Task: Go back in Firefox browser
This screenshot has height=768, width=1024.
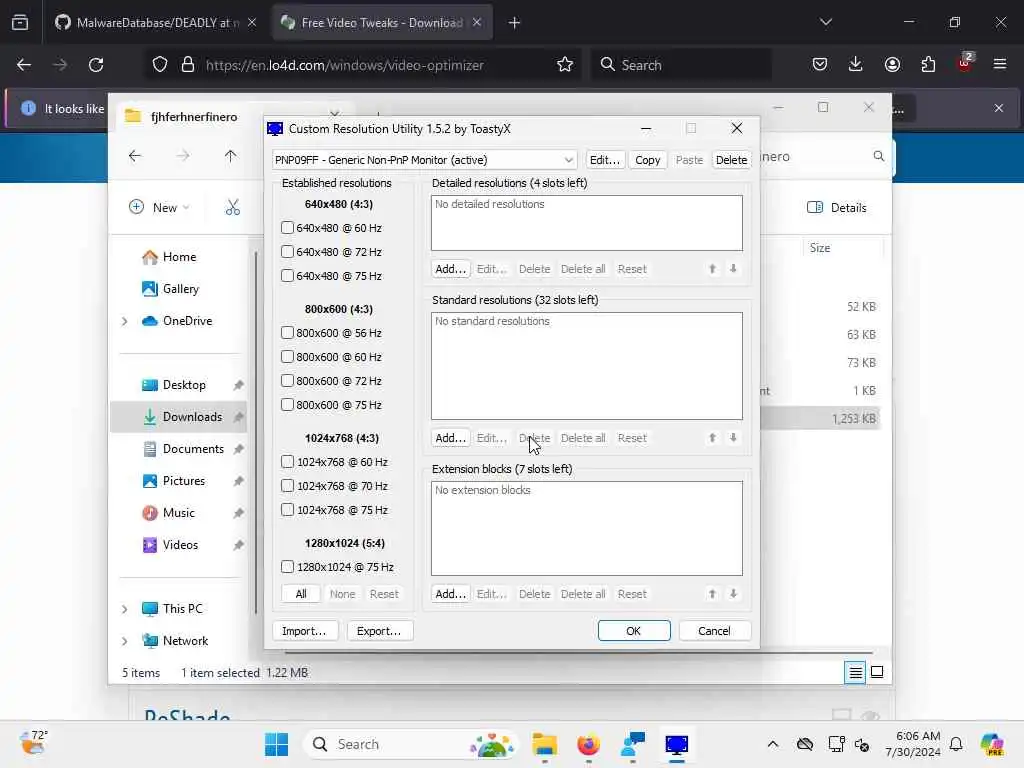Action: point(24,65)
